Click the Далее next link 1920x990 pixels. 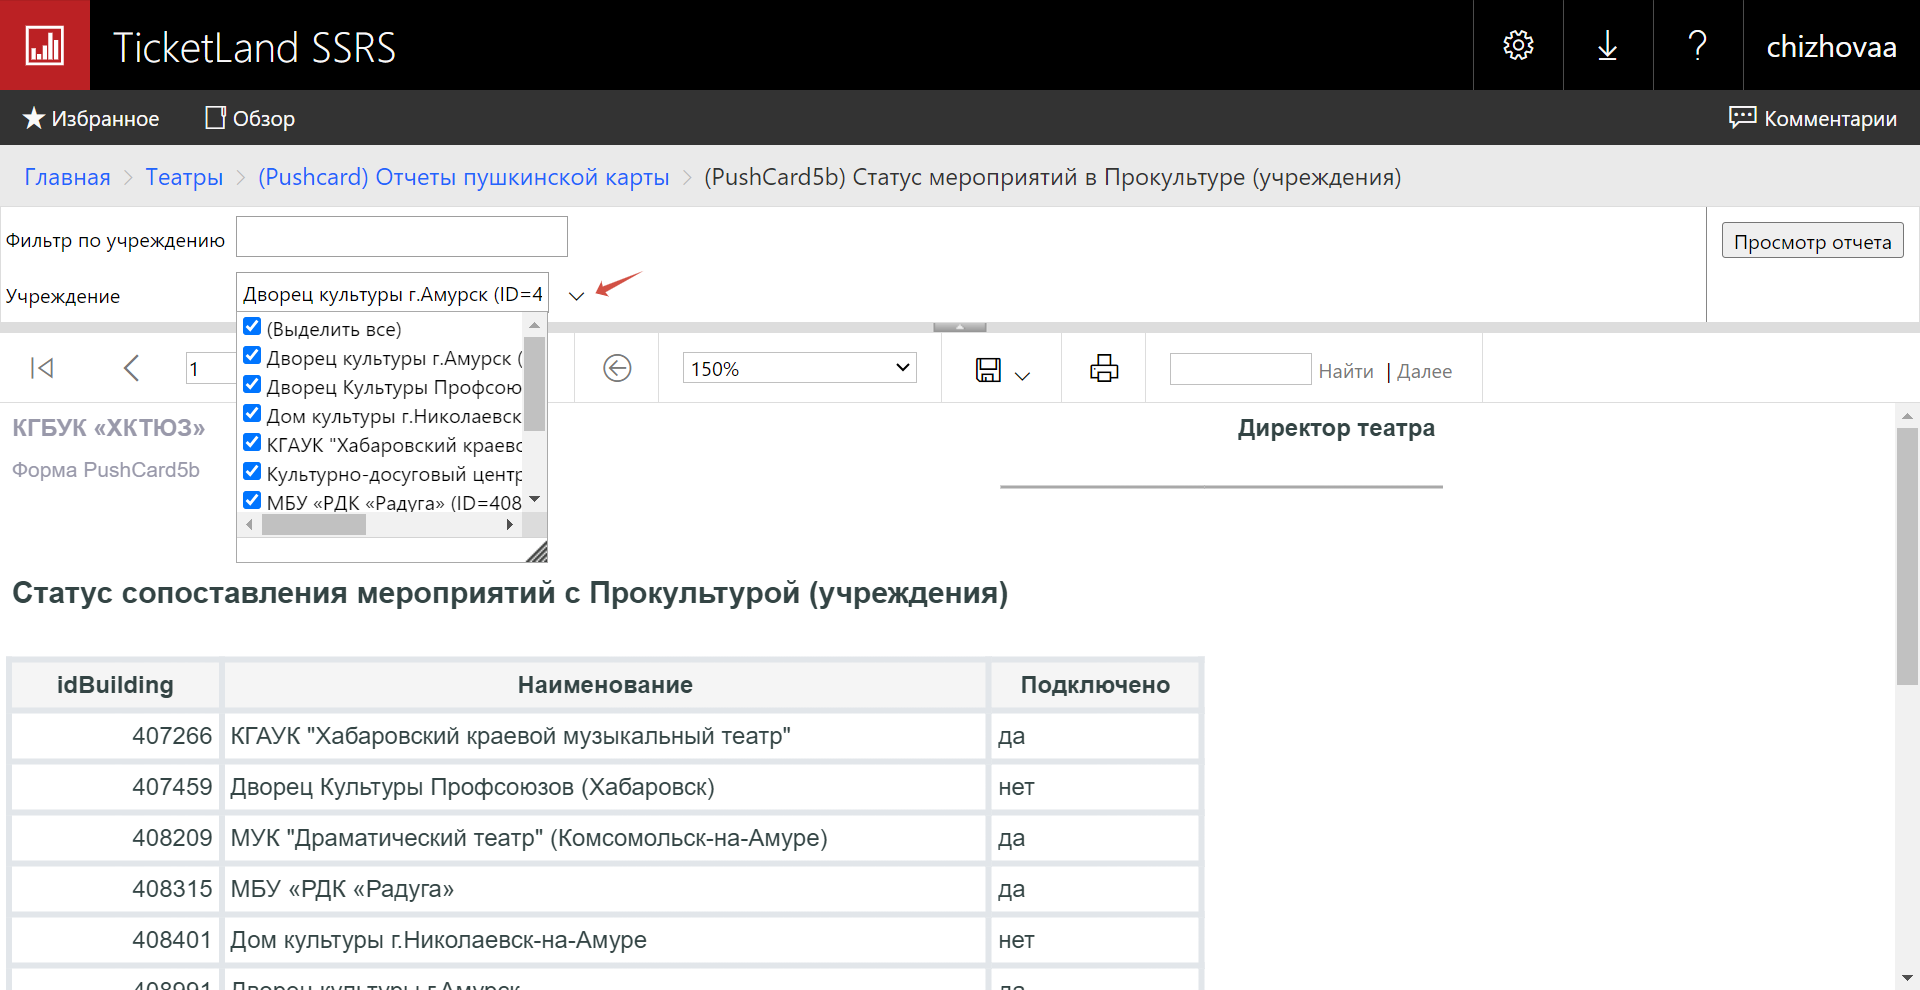[1425, 371]
